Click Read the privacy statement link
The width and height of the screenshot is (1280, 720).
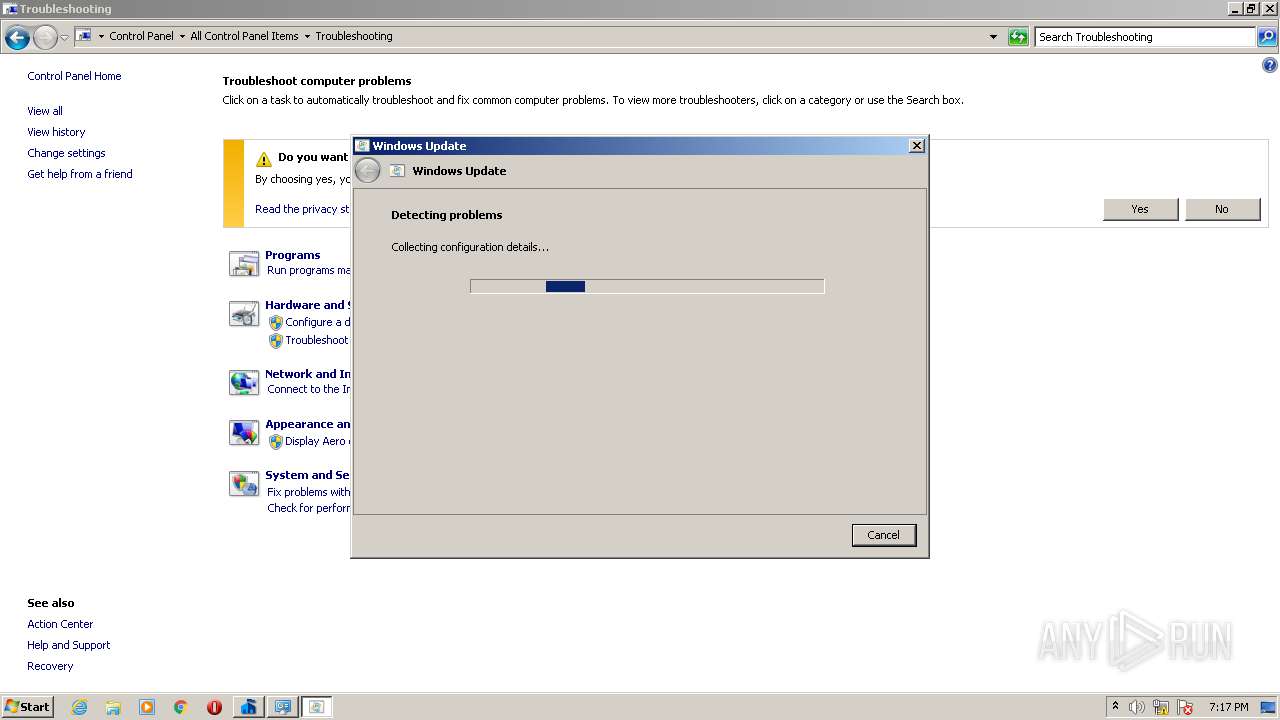(x=303, y=209)
